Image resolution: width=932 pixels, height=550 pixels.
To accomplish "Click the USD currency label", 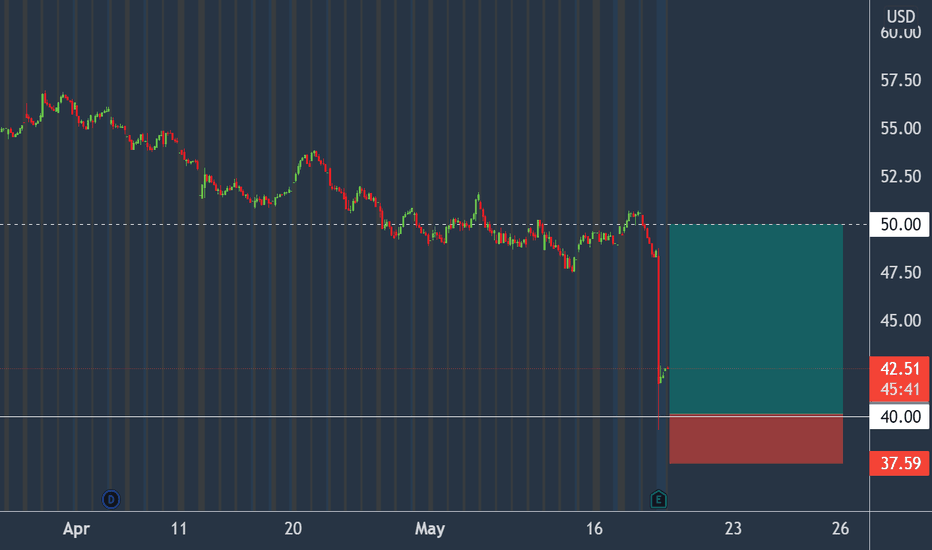I will pyautogui.click(x=900, y=16).
